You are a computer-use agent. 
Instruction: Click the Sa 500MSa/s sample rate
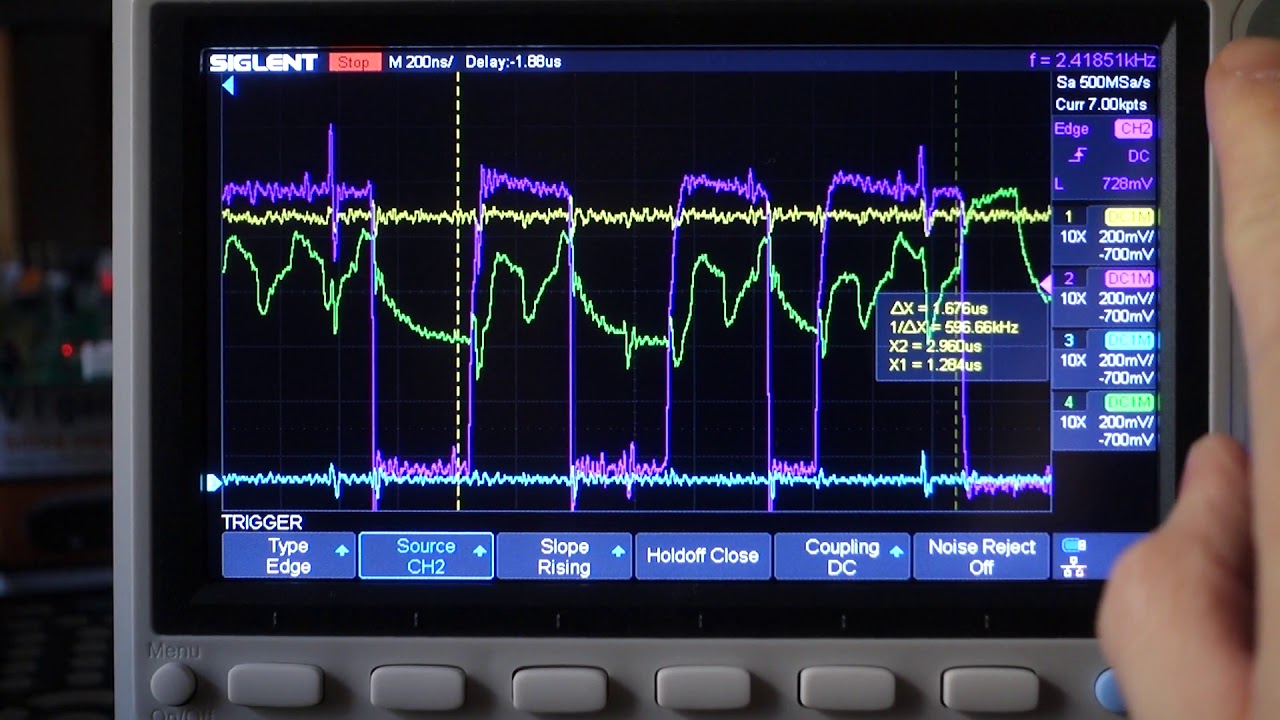coord(1103,83)
